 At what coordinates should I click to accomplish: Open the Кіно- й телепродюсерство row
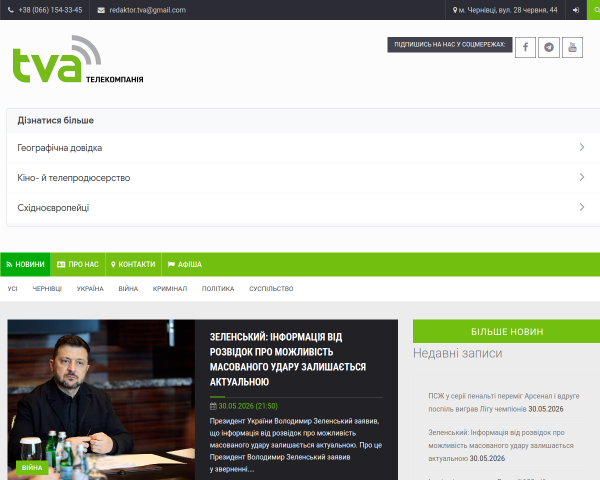303,177
